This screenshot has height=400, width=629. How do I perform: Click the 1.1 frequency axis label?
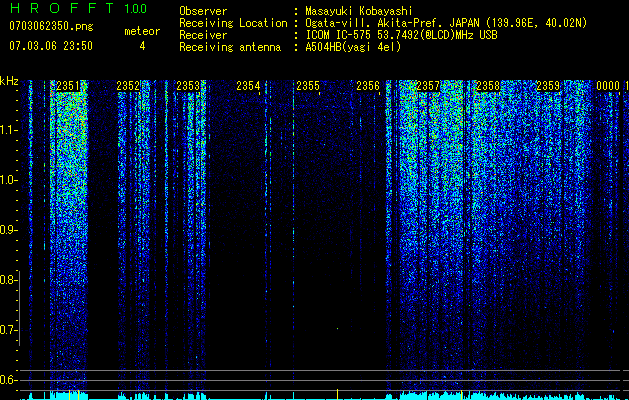7,130
